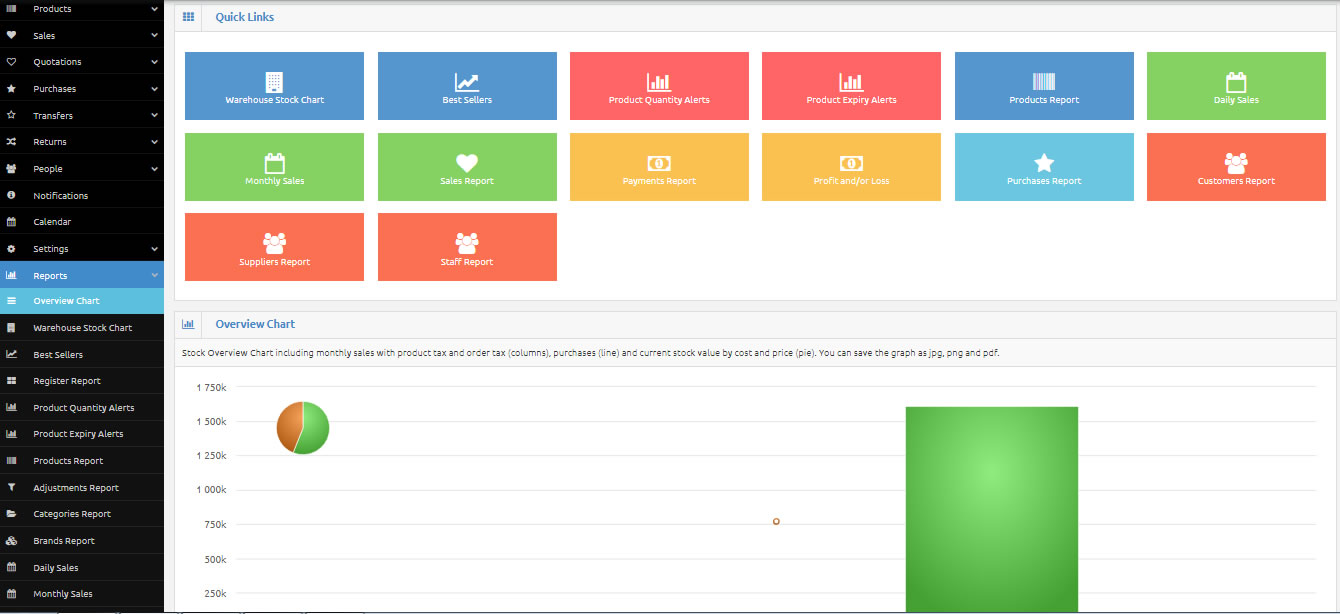
Task: Open the Product Expiry Alerts tile
Action: pyautogui.click(x=851, y=87)
